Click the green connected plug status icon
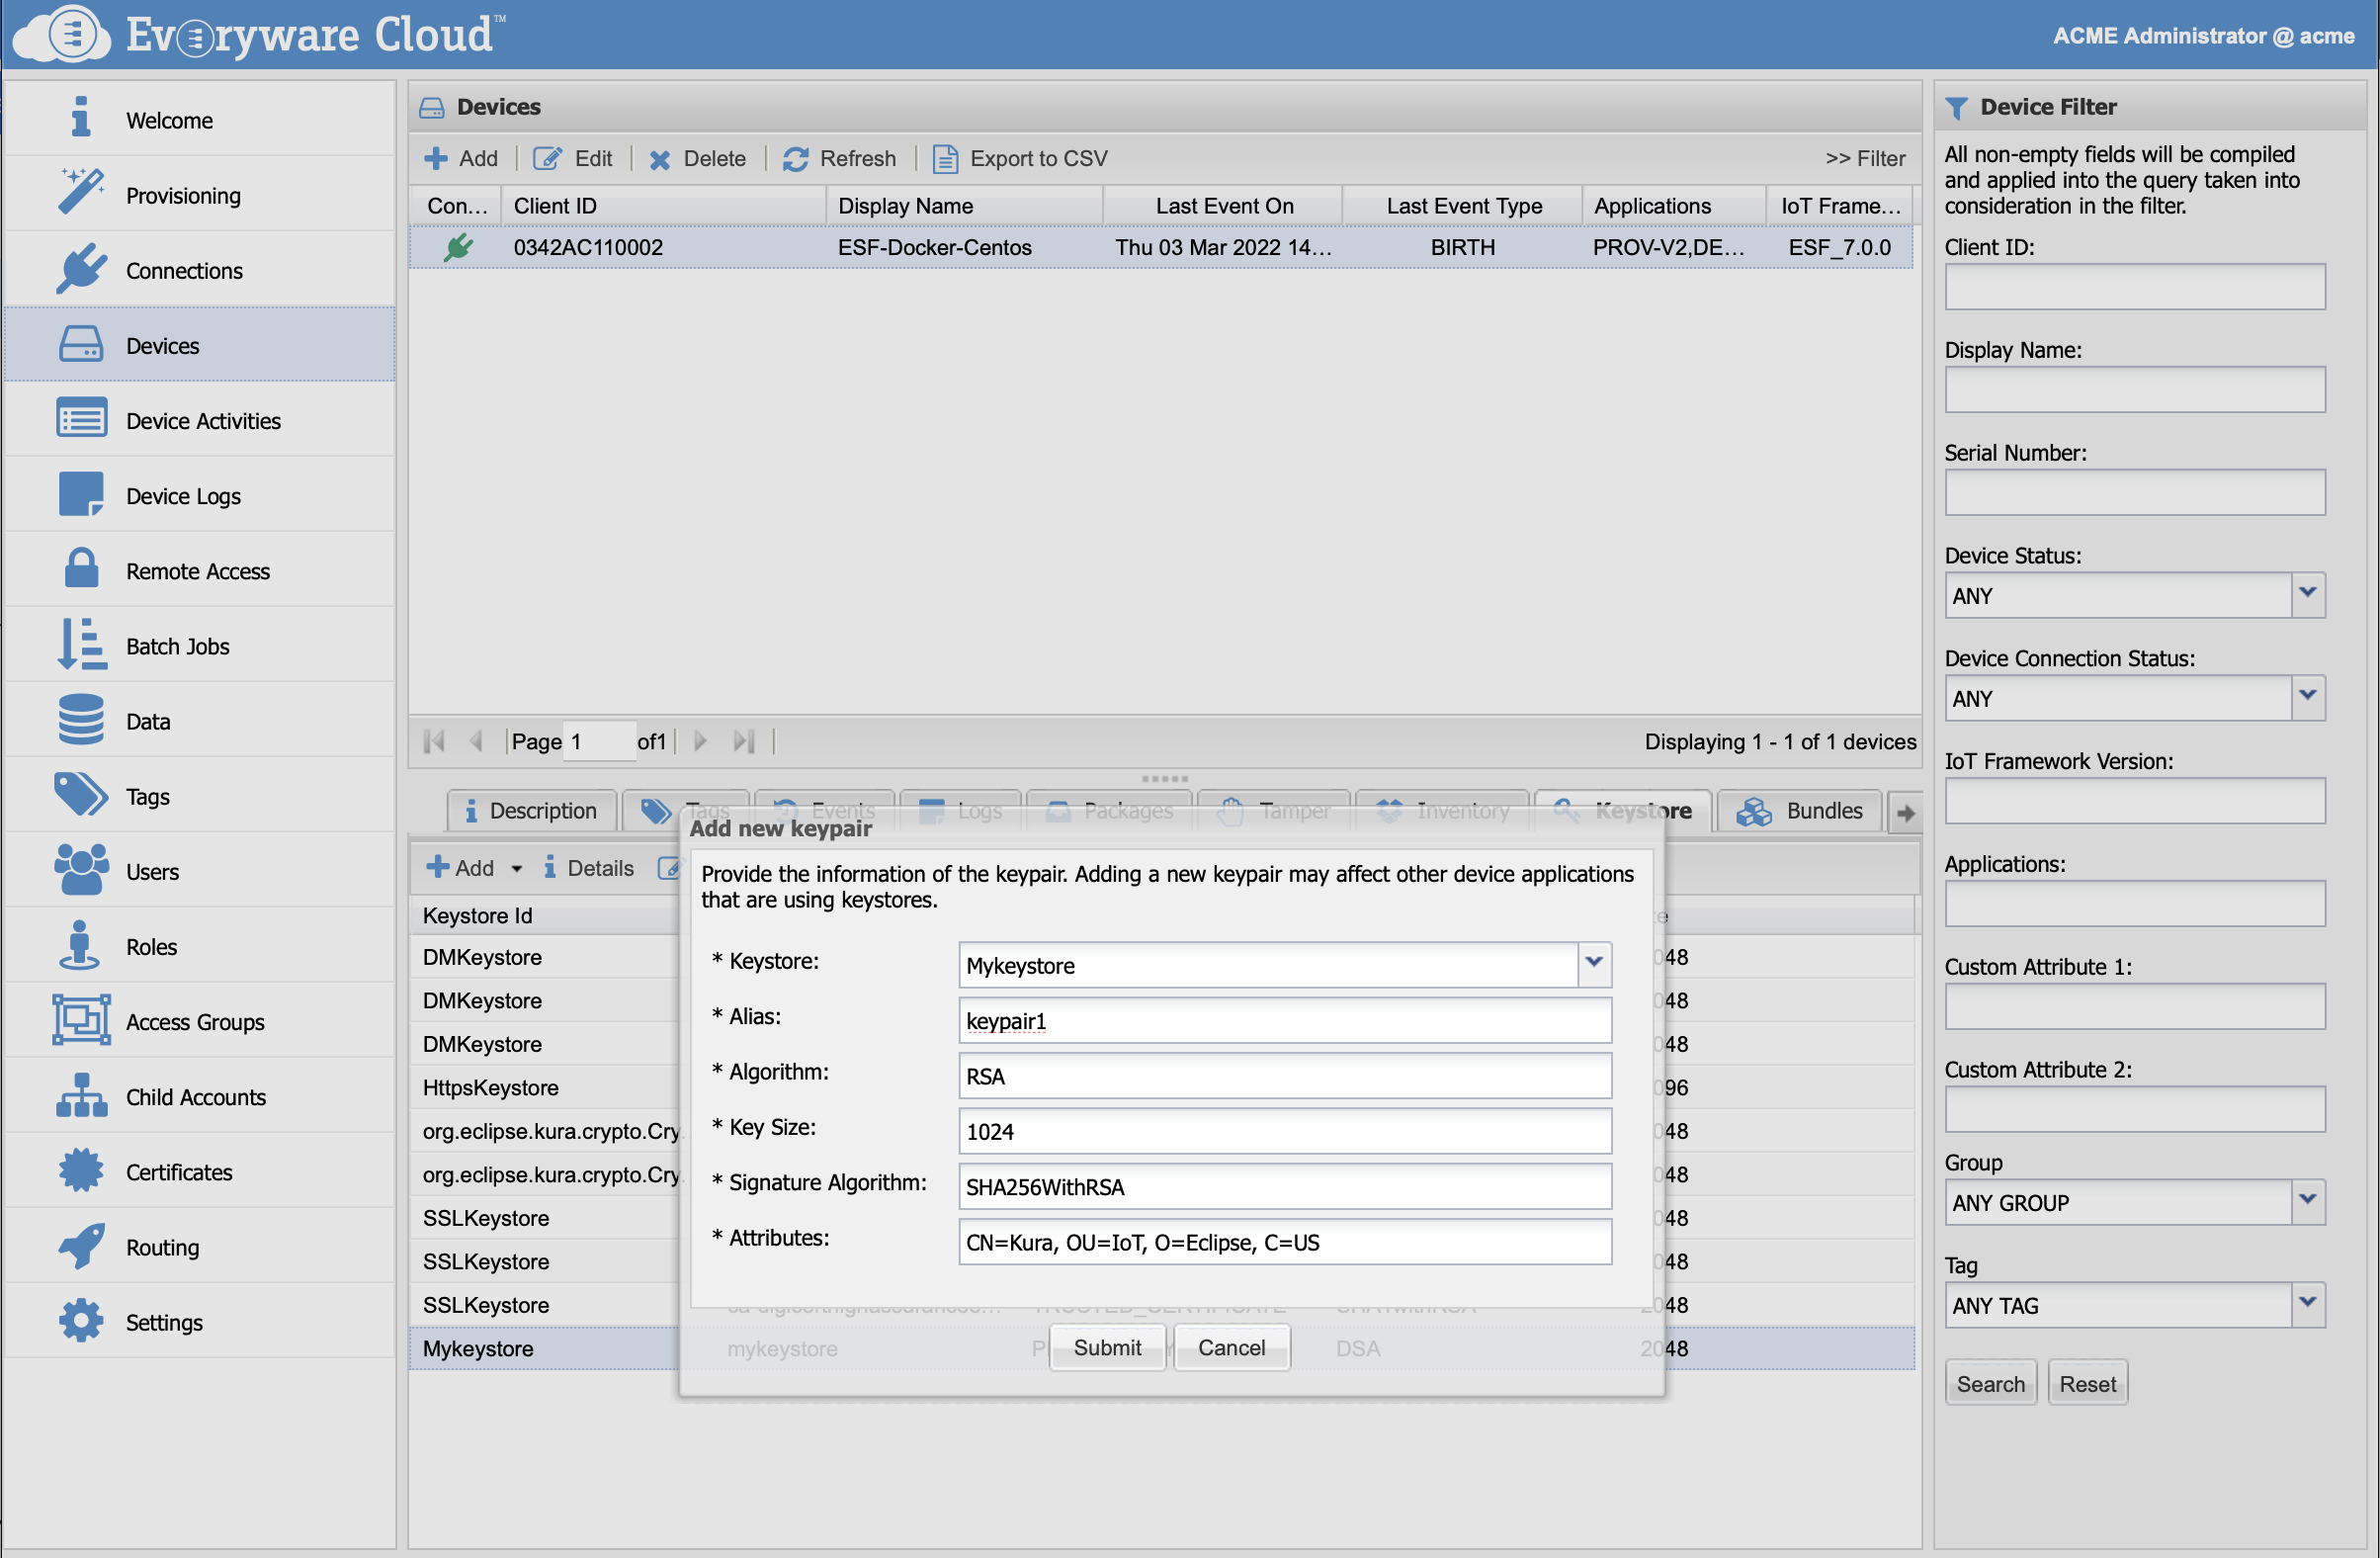 point(459,247)
